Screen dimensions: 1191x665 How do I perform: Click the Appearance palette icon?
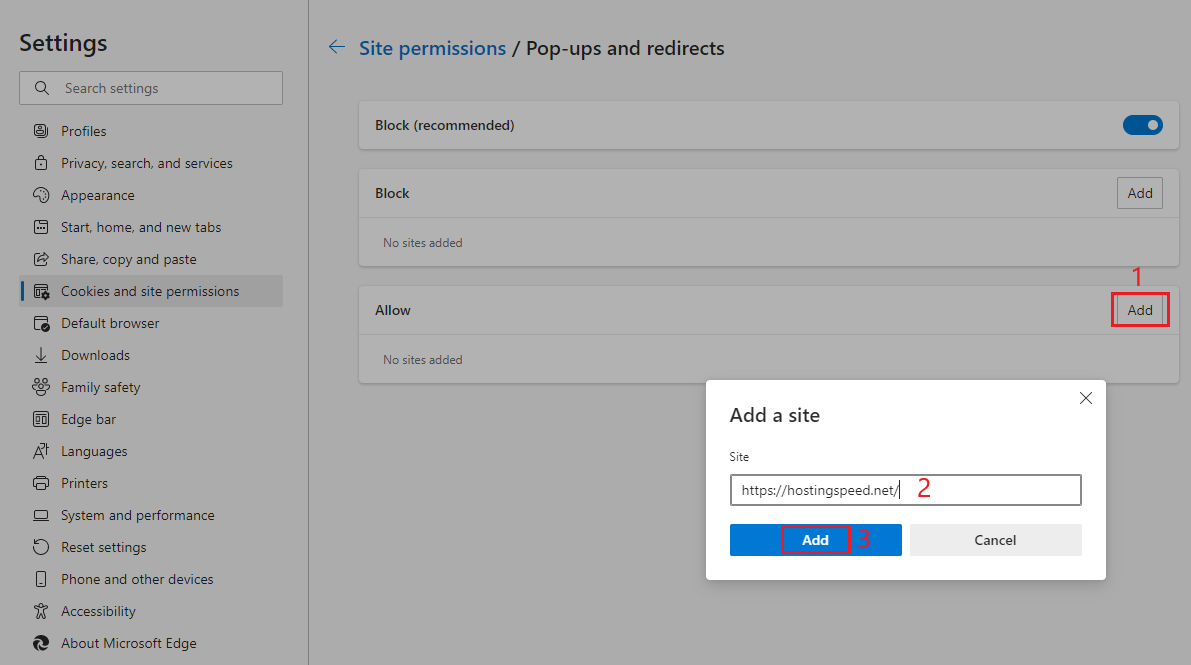pyautogui.click(x=41, y=195)
